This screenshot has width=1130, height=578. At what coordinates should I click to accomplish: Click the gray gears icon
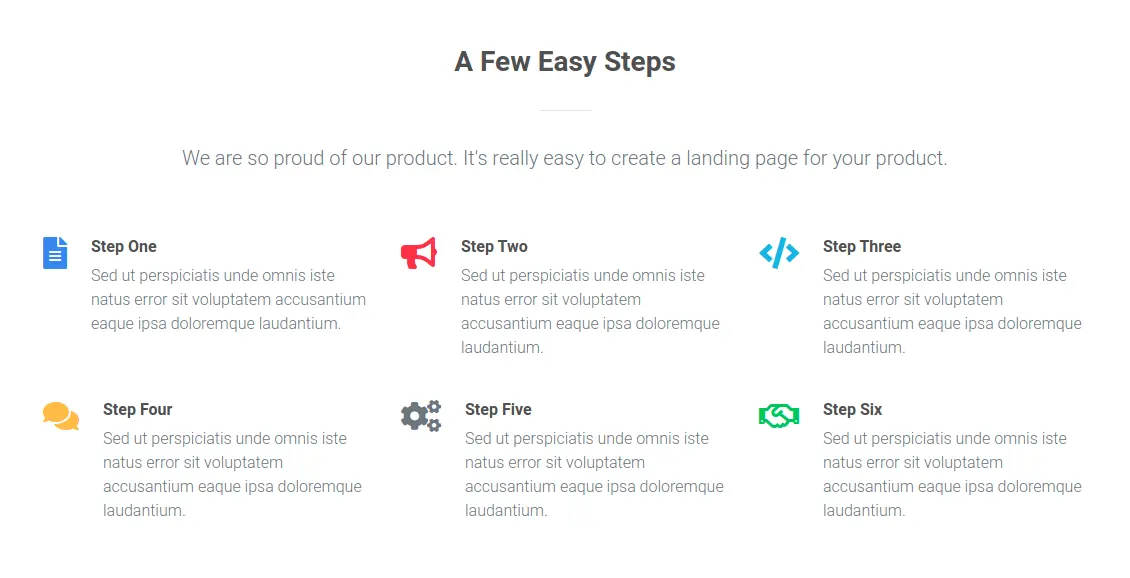[x=421, y=416]
